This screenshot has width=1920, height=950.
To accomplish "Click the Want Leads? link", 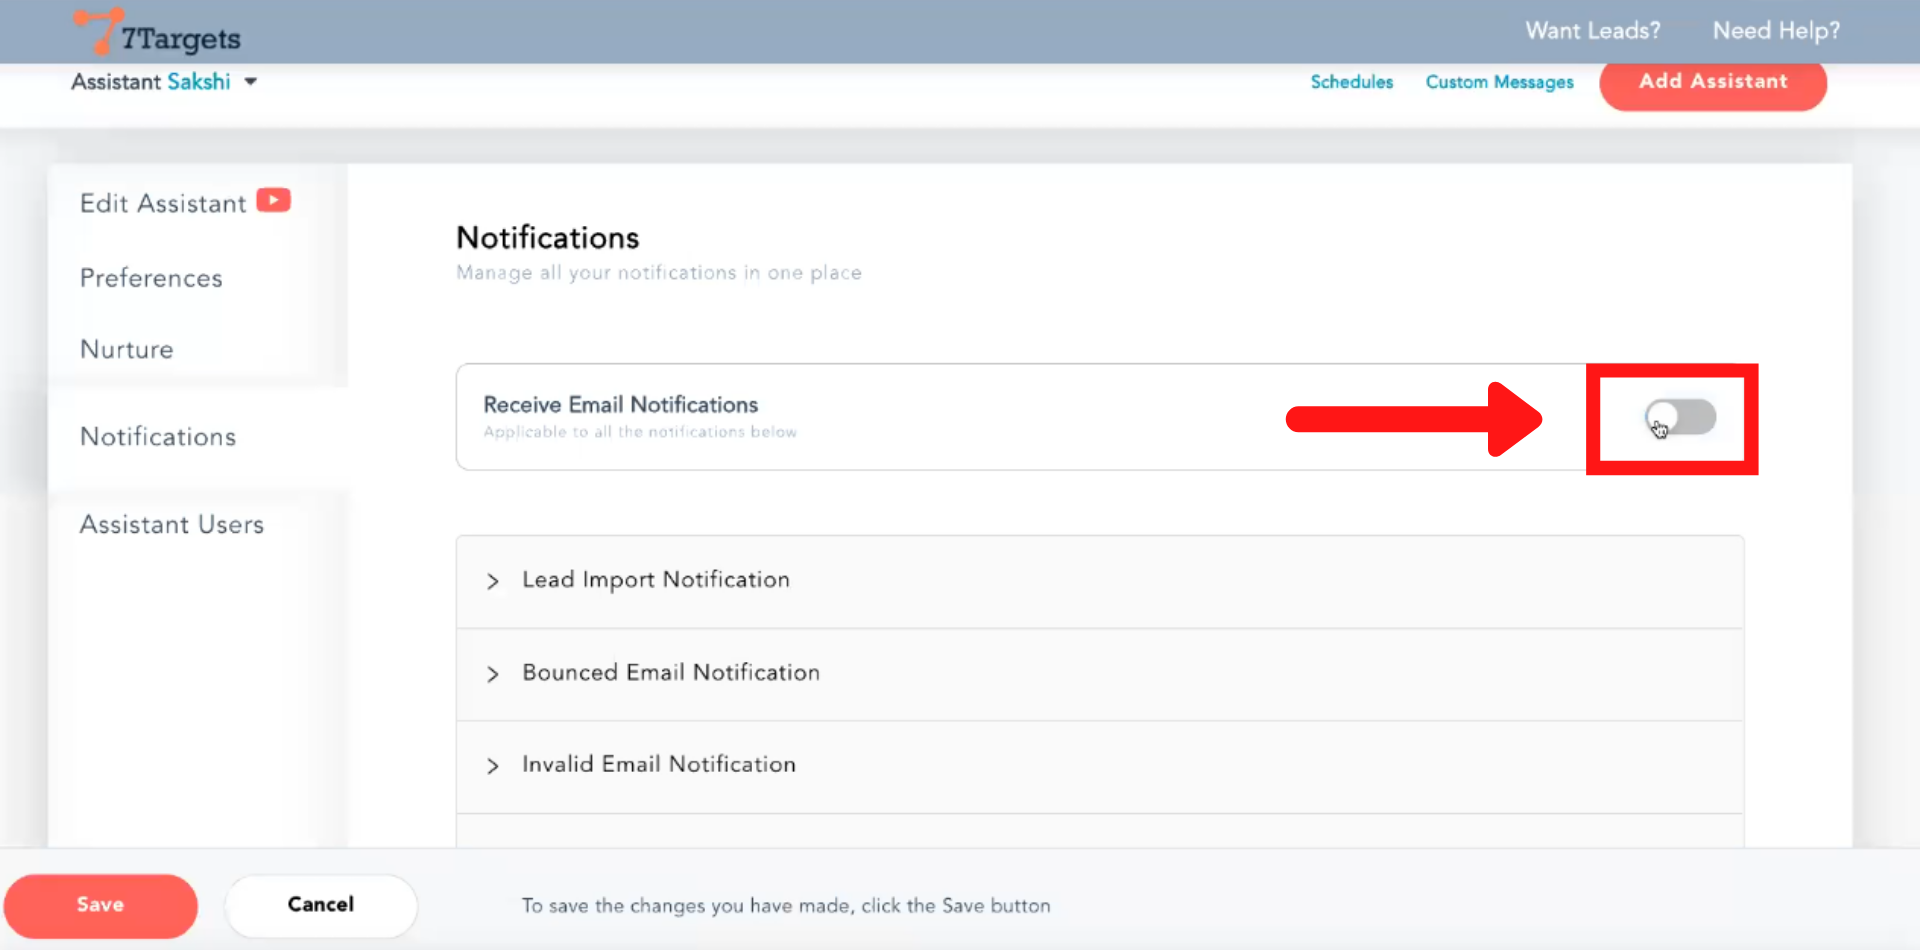I will [1592, 31].
